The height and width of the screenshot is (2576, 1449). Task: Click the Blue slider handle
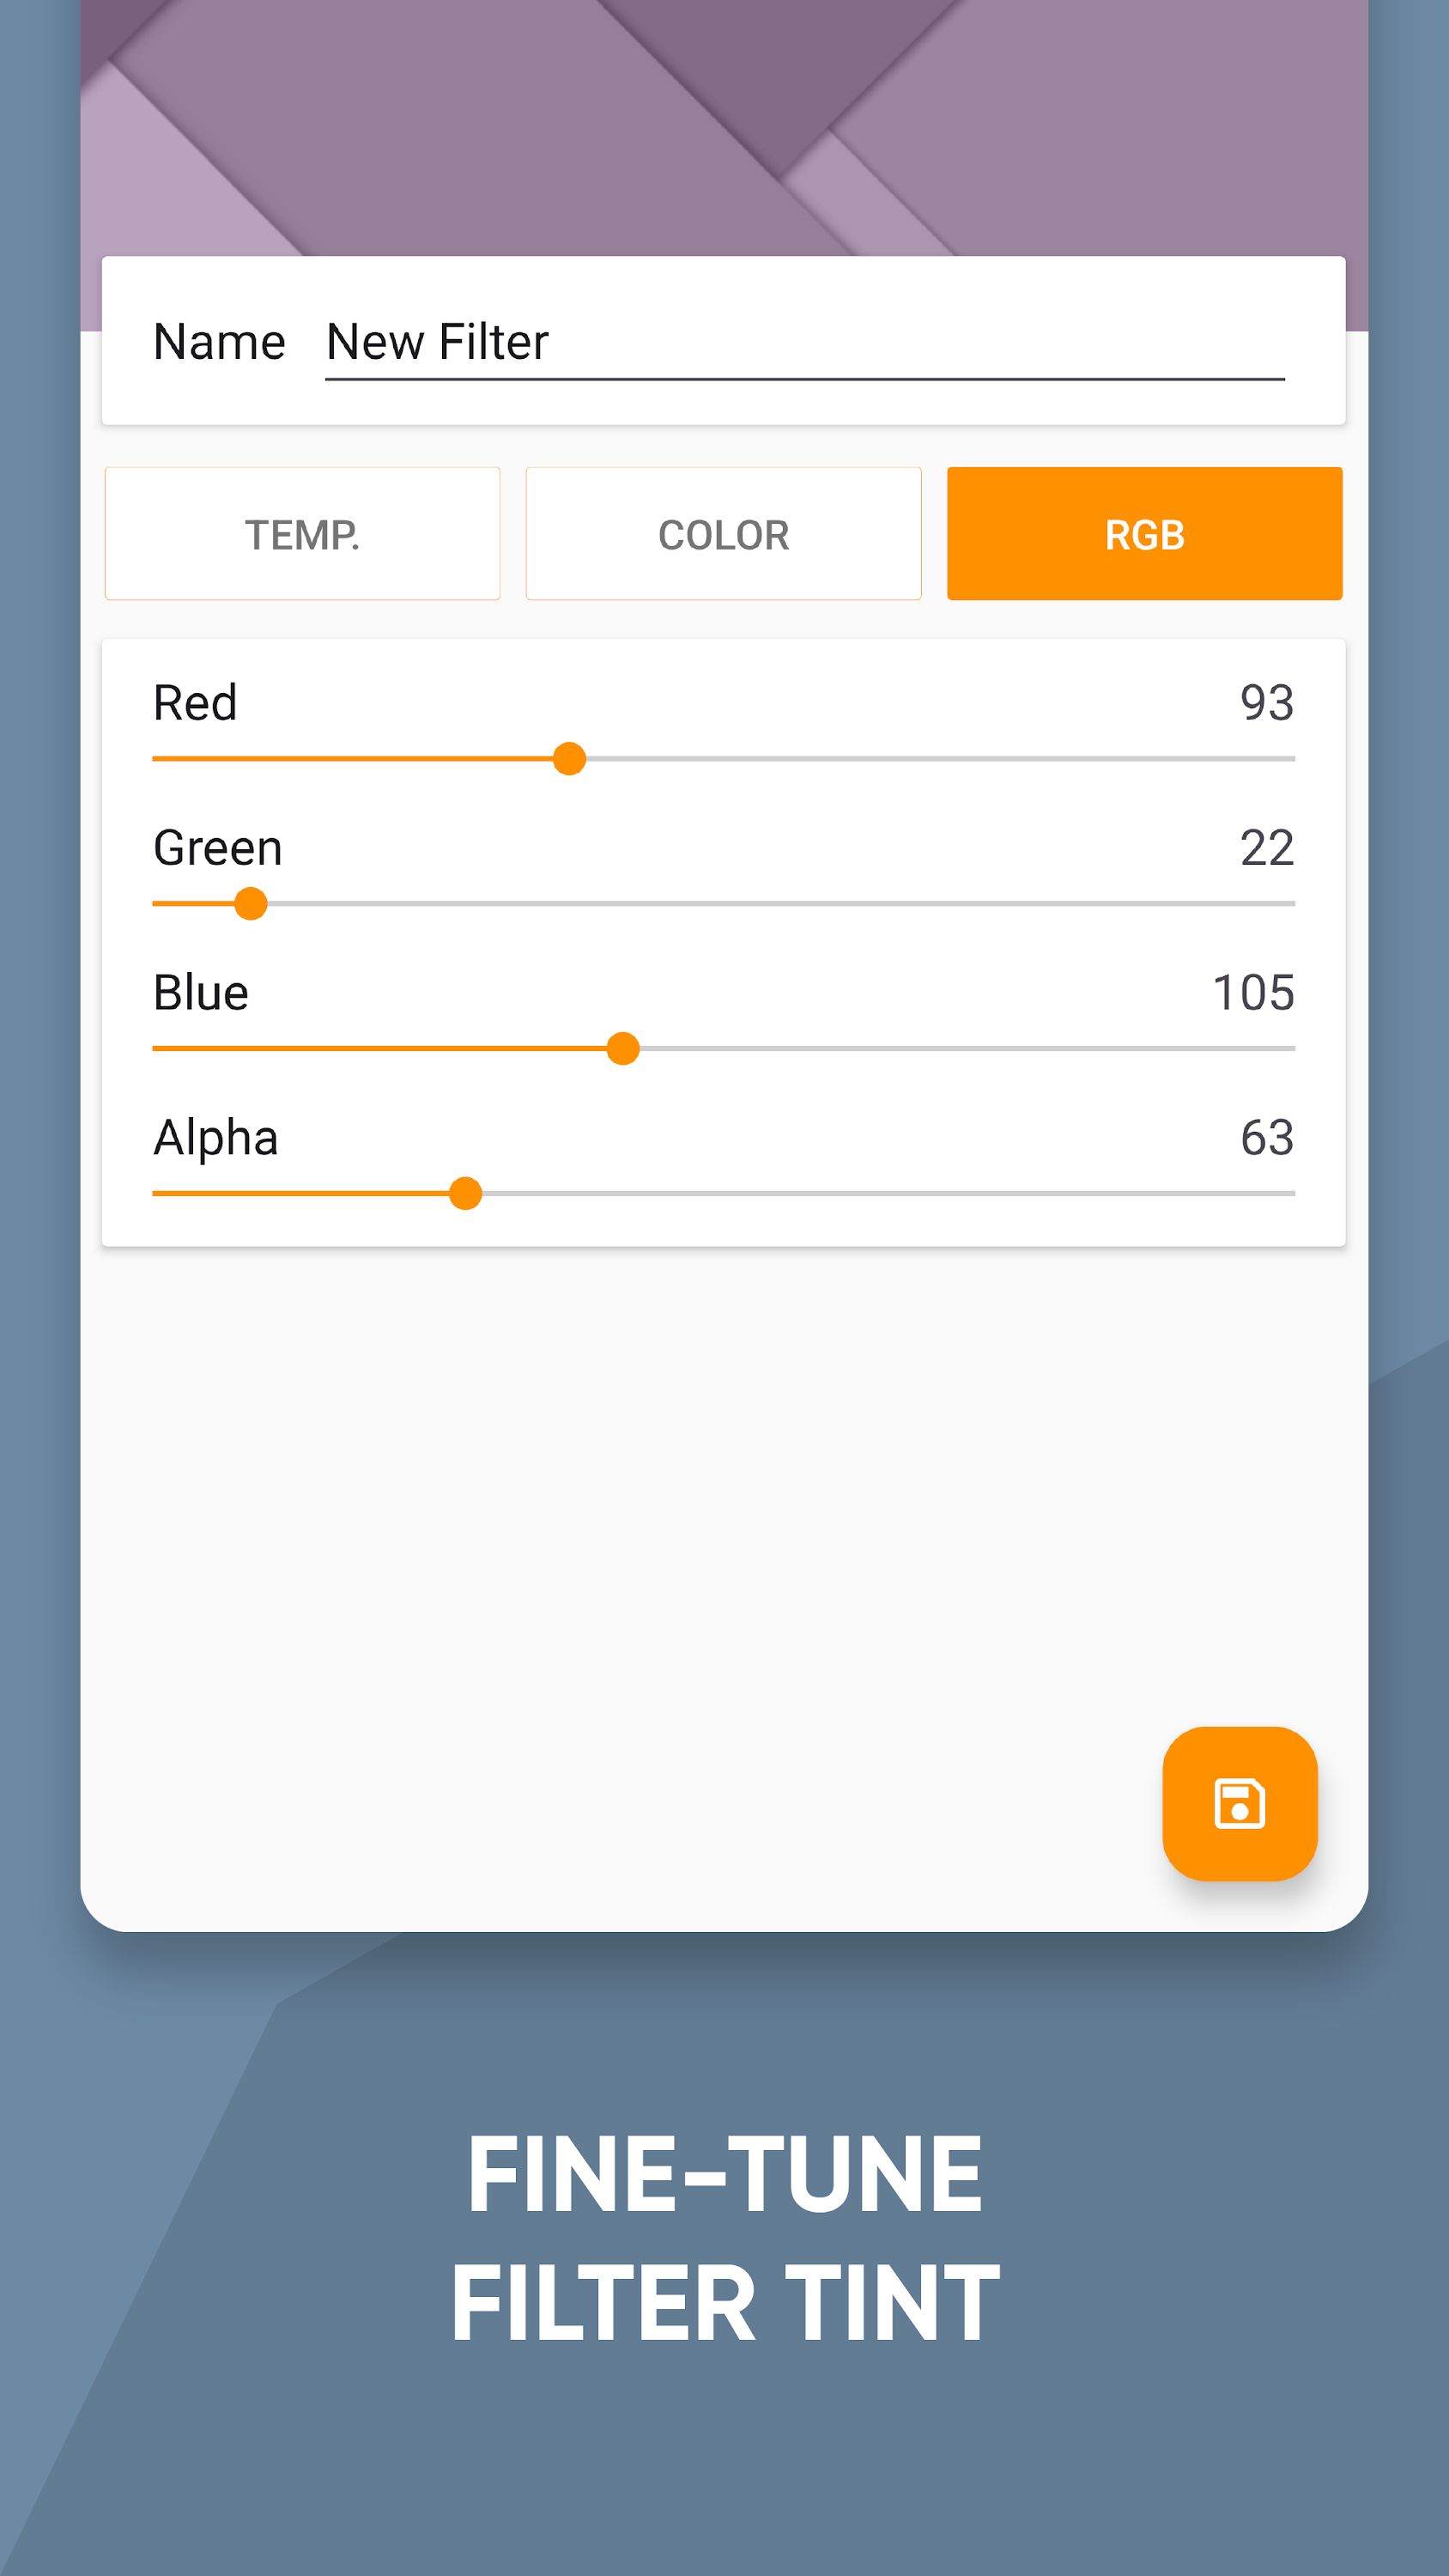pyautogui.click(x=623, y=1049)
